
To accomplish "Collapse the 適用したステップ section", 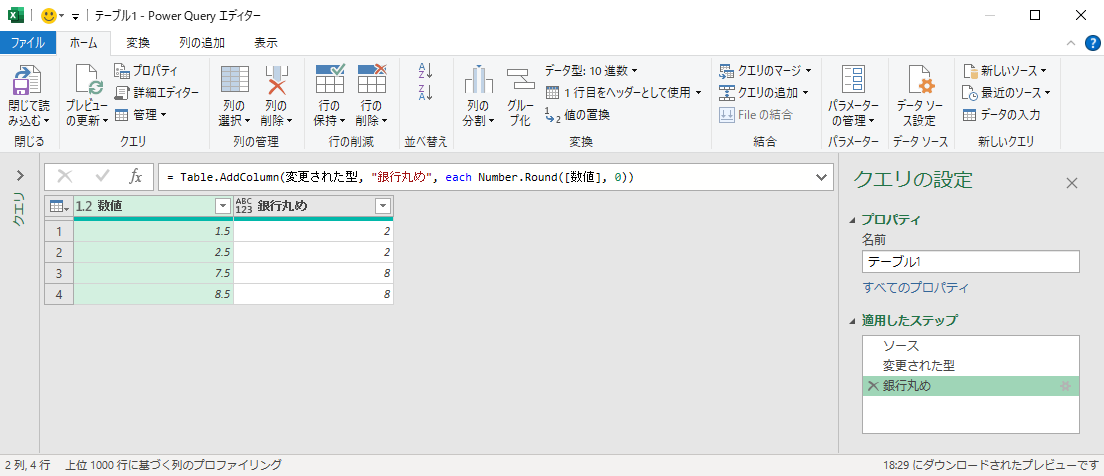I will 854,320.
